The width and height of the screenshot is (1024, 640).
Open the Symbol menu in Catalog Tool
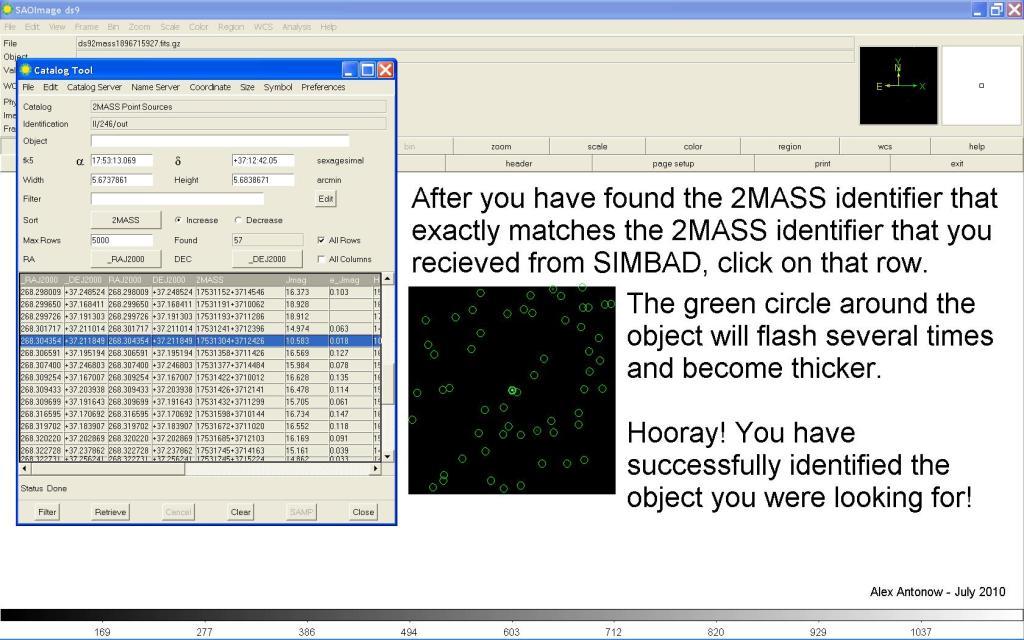[x=278, y=87]
